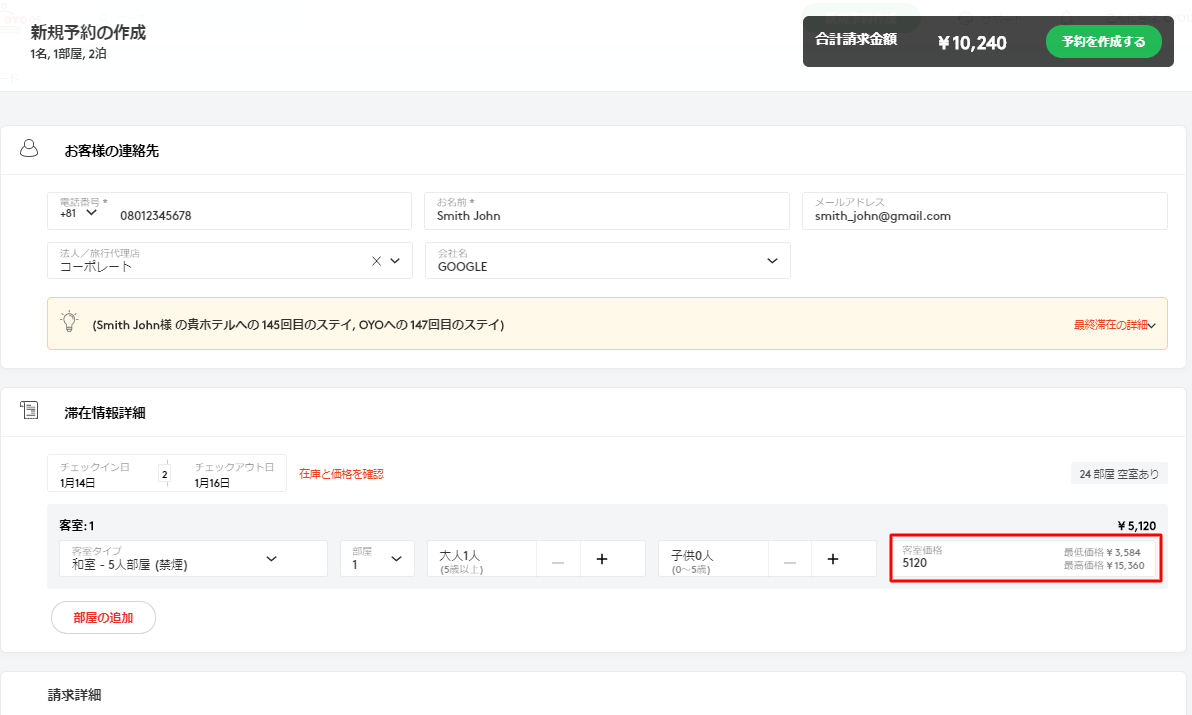Screen dimensions: 1192x715
Task: Click the total amount ¥10,240
Action: pos(972,43)
